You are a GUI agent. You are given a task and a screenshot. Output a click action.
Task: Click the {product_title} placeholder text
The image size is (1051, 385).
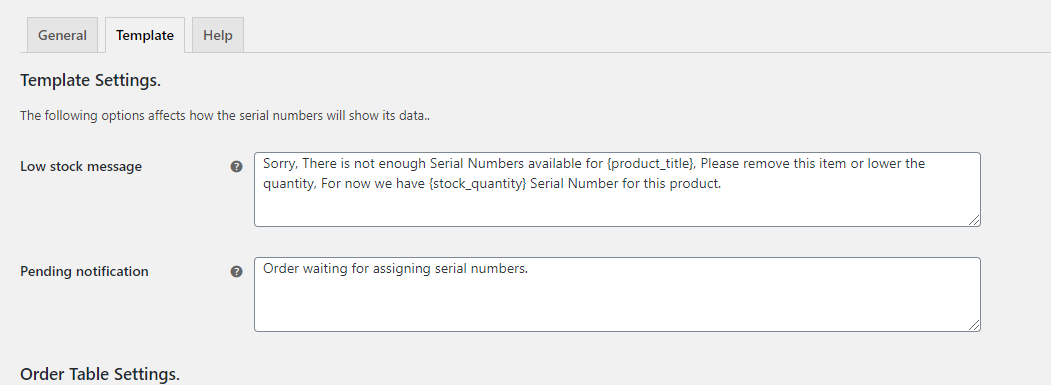coord(650,164)
